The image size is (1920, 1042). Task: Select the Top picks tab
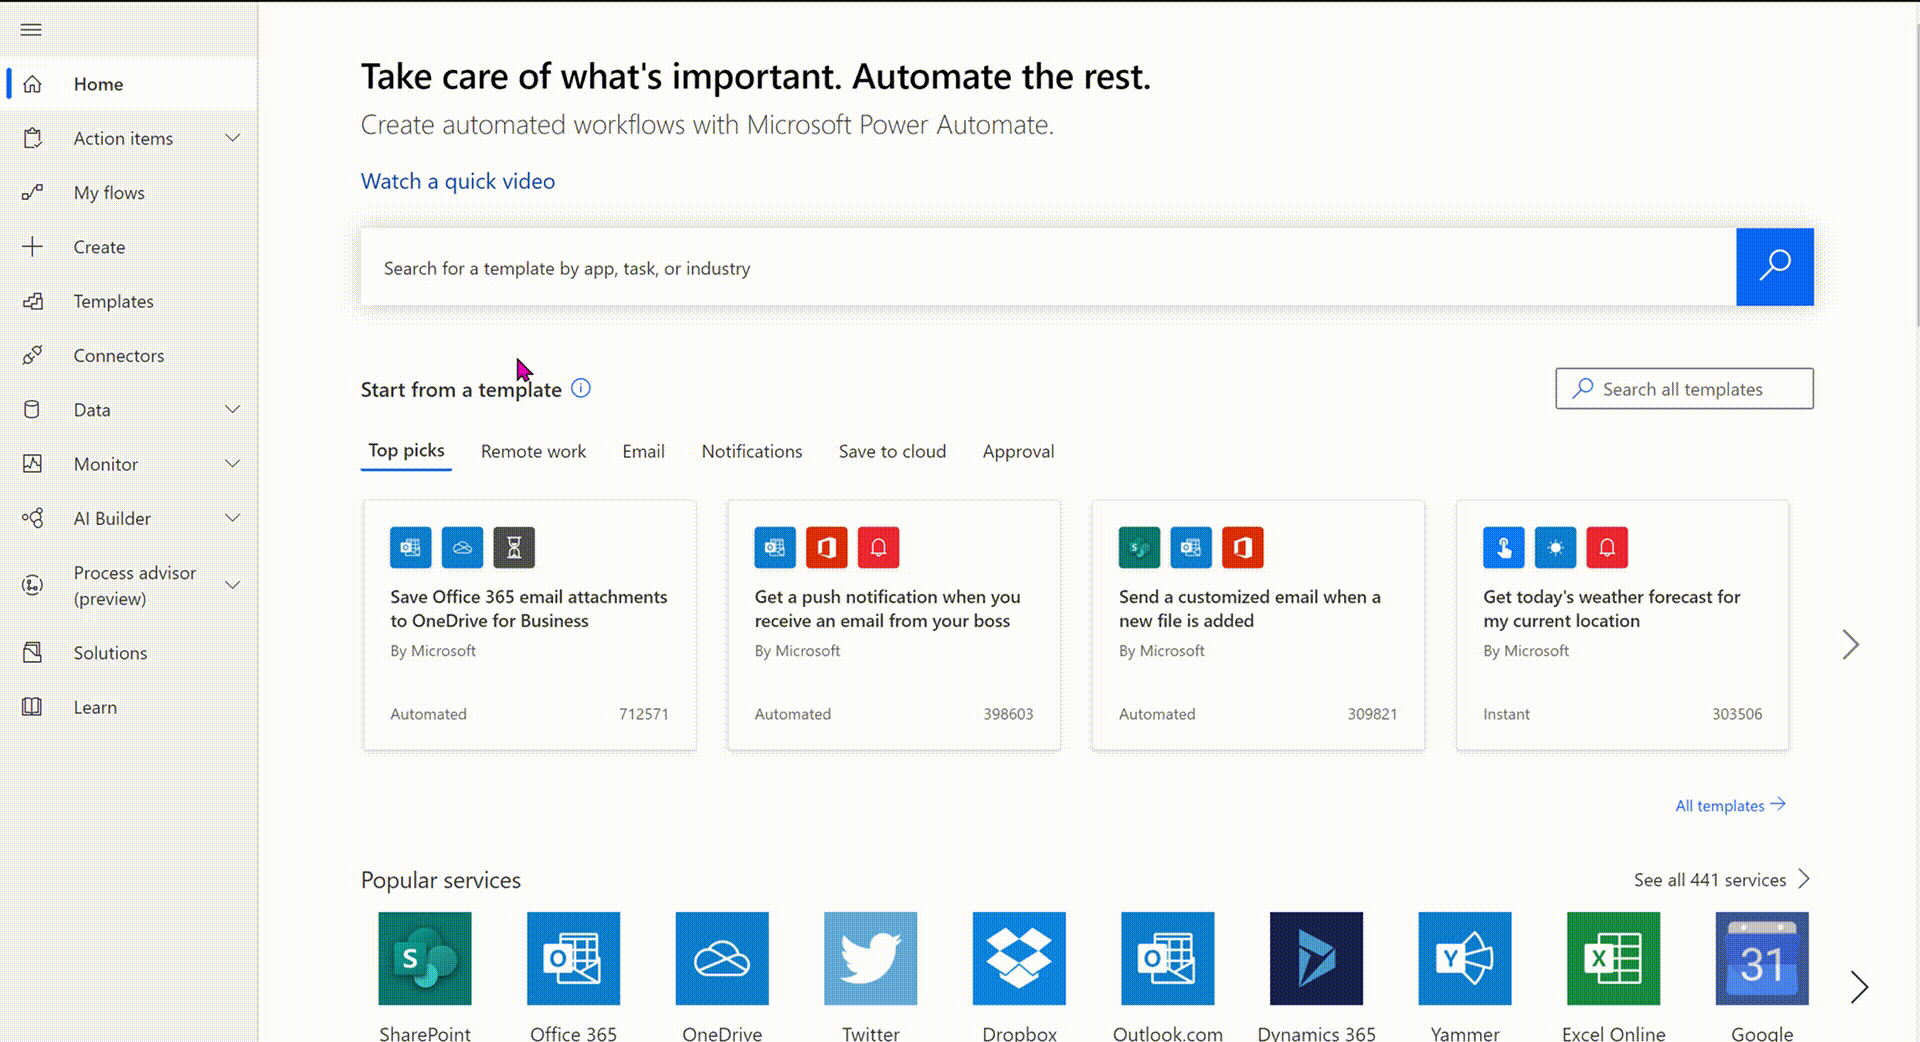(406, 451)
